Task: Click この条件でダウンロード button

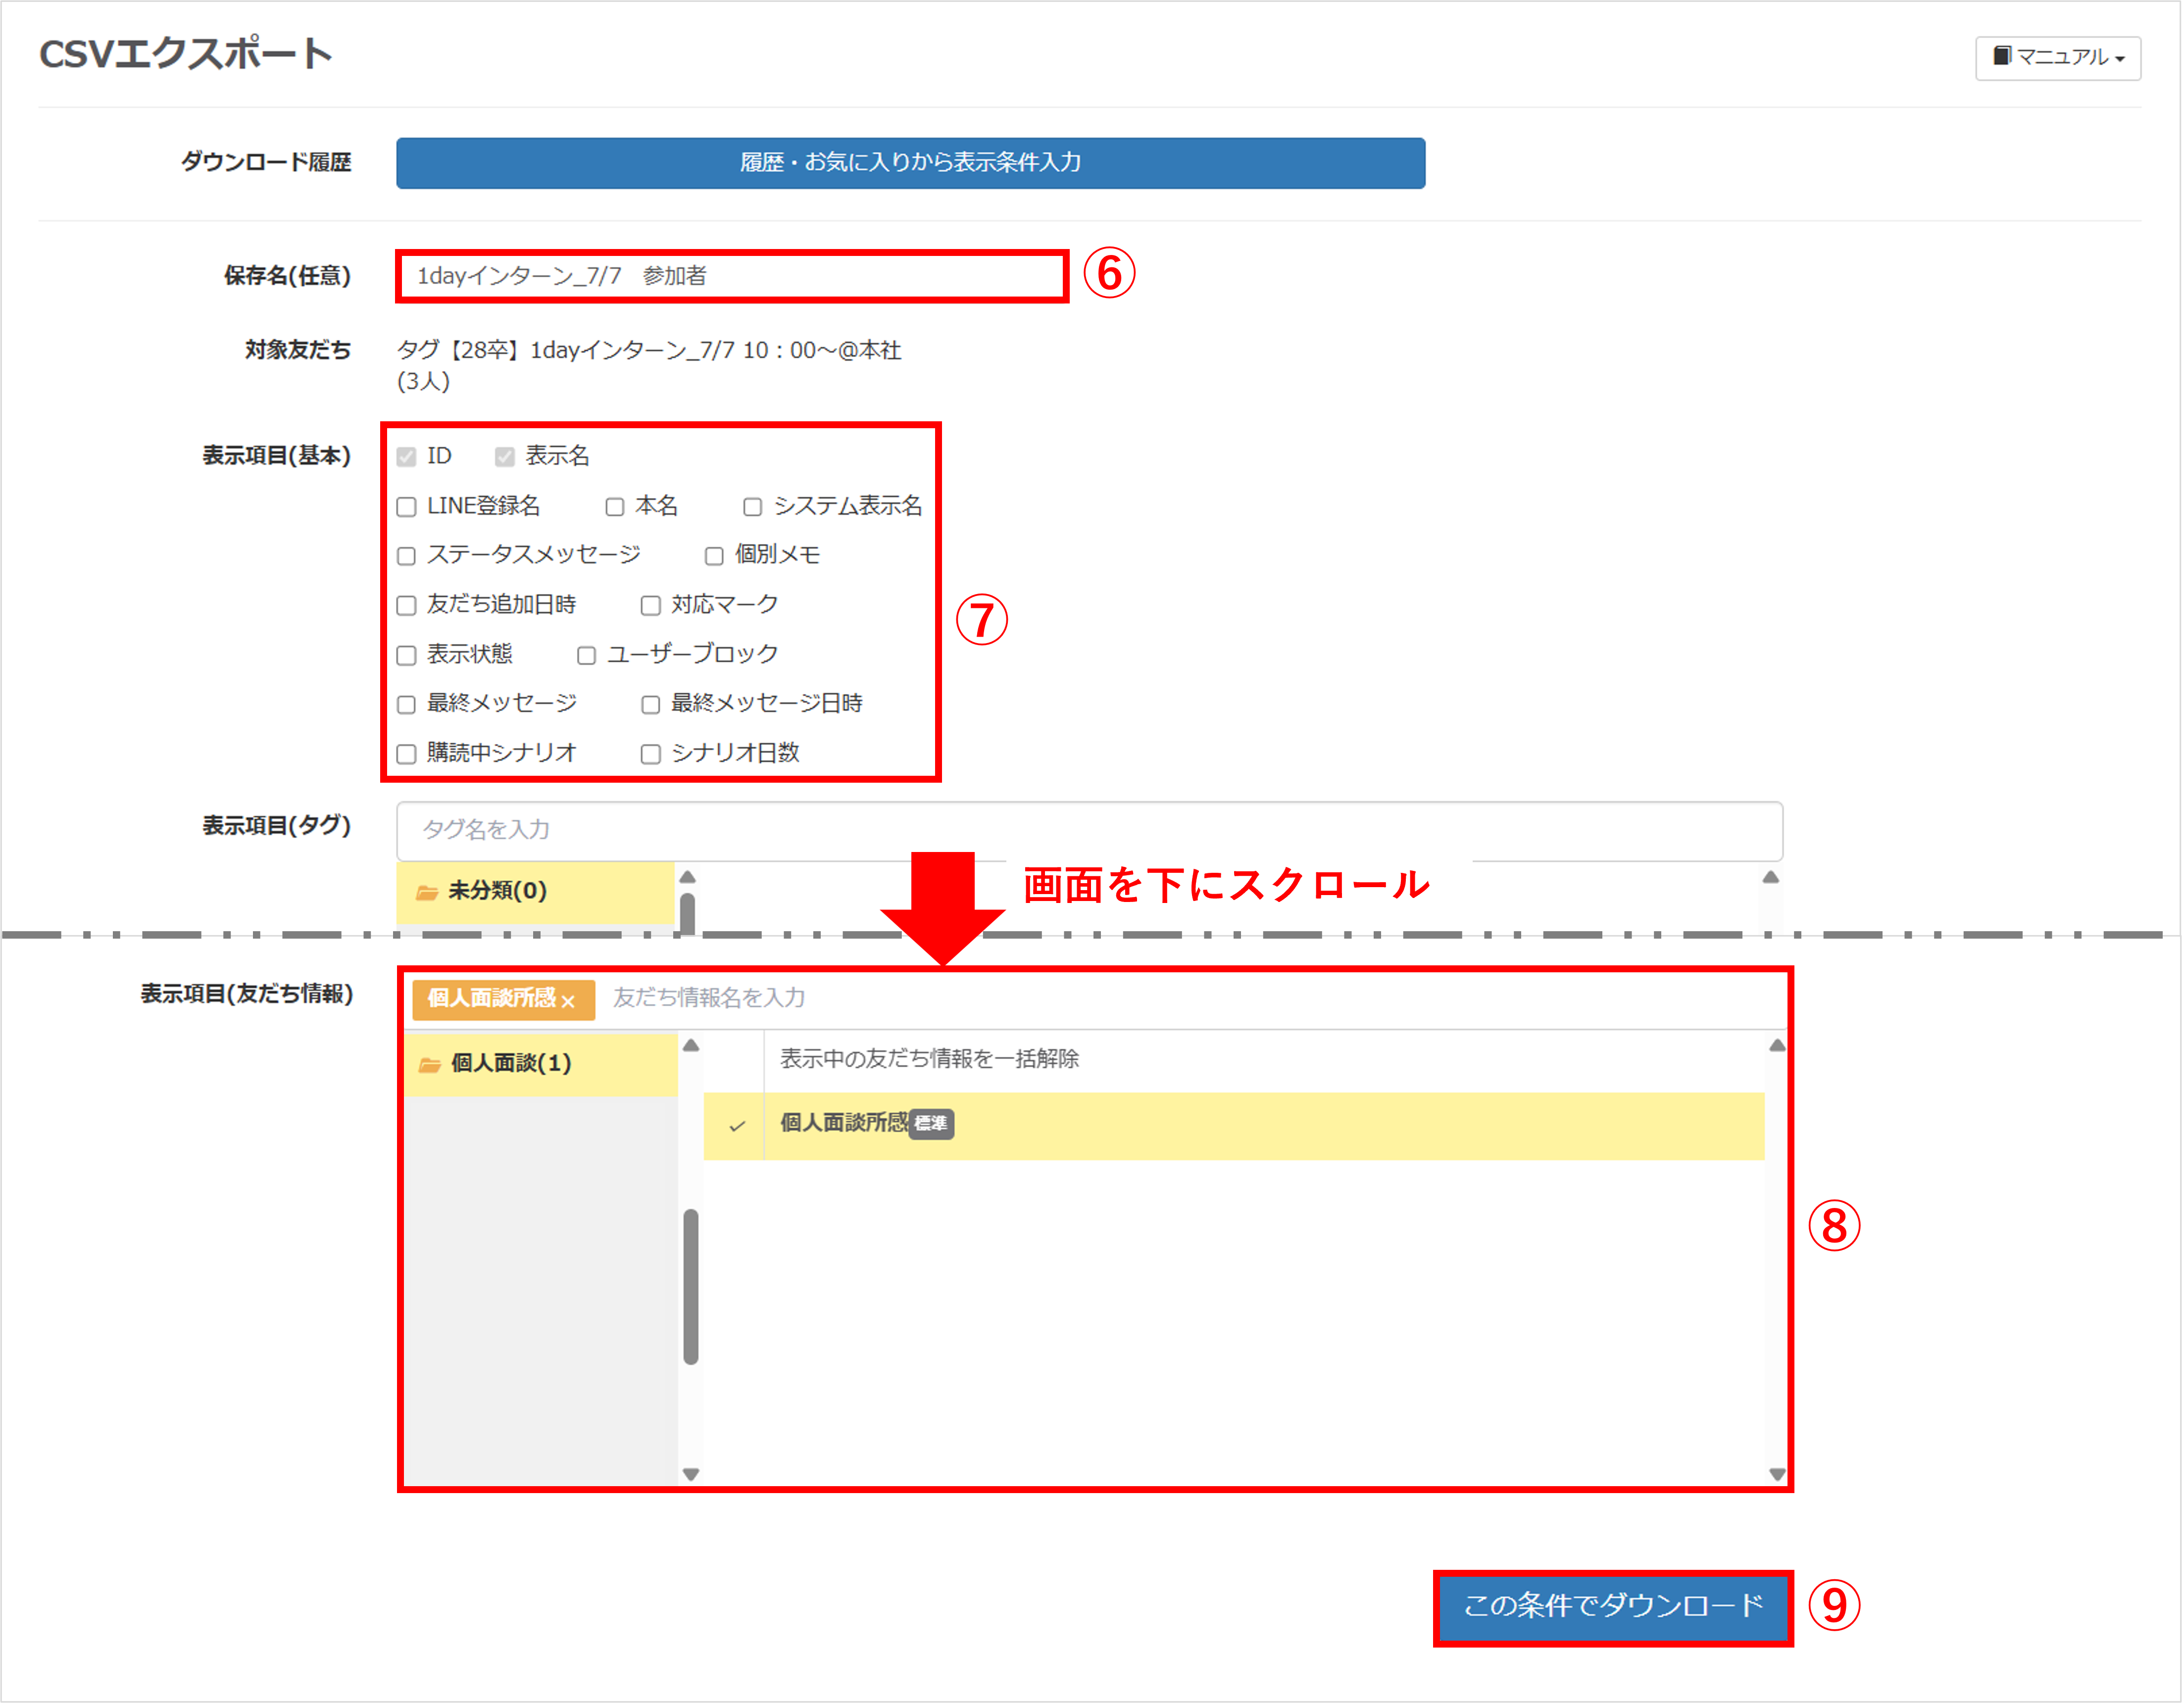Action: 1612,1606
